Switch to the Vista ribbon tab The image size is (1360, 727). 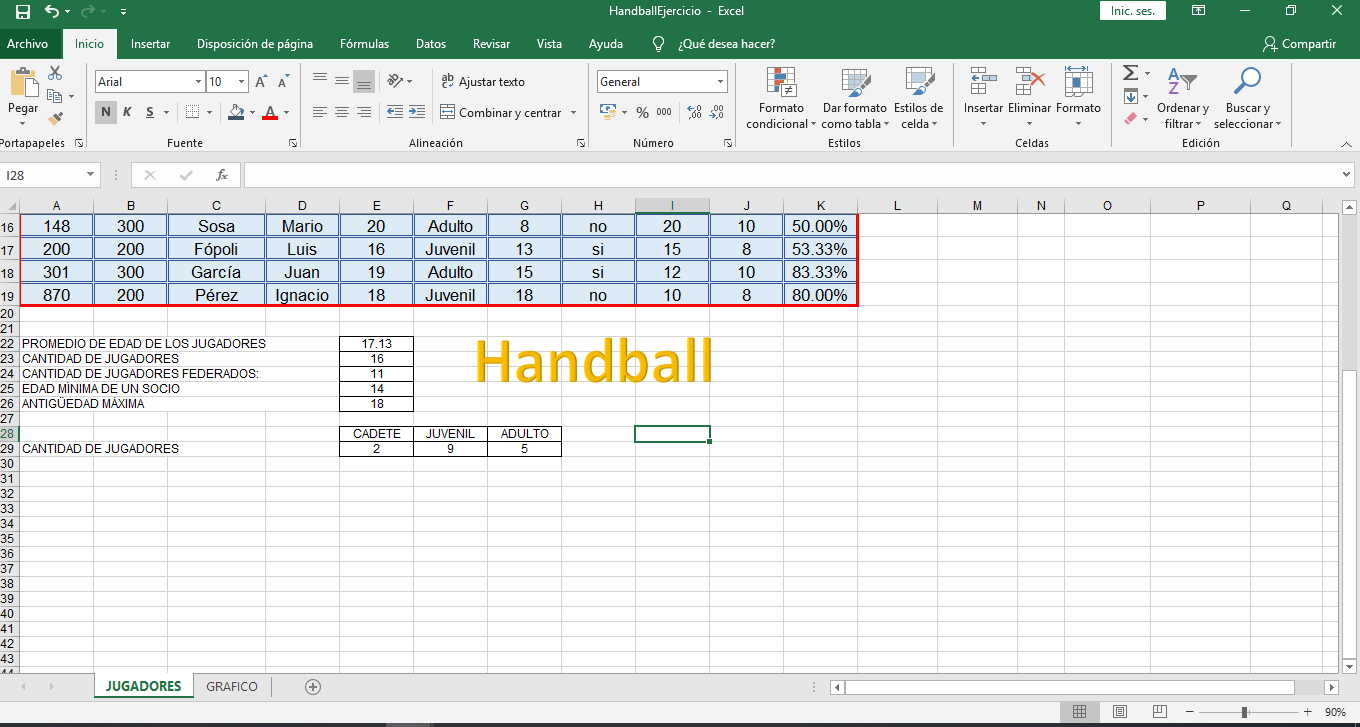pyautogui.click(x=549, y=44)
